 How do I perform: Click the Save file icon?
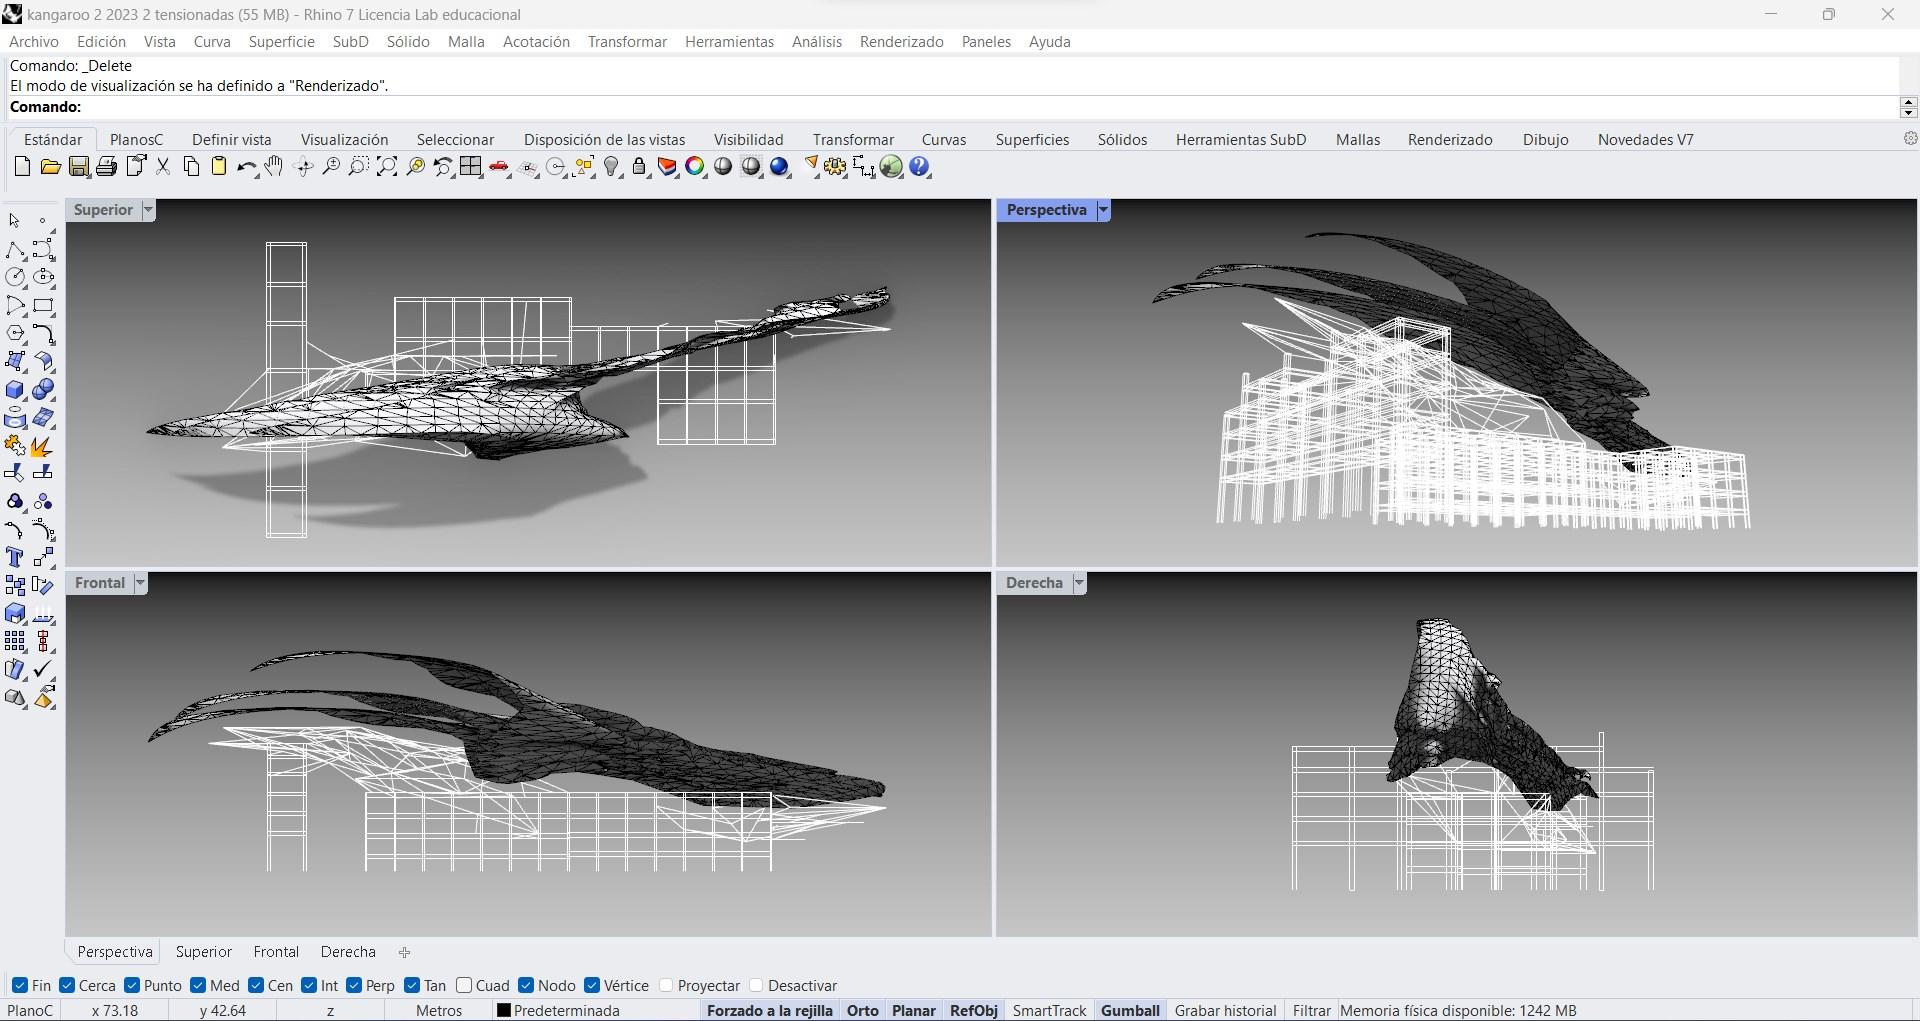click(x=78, y=167)
